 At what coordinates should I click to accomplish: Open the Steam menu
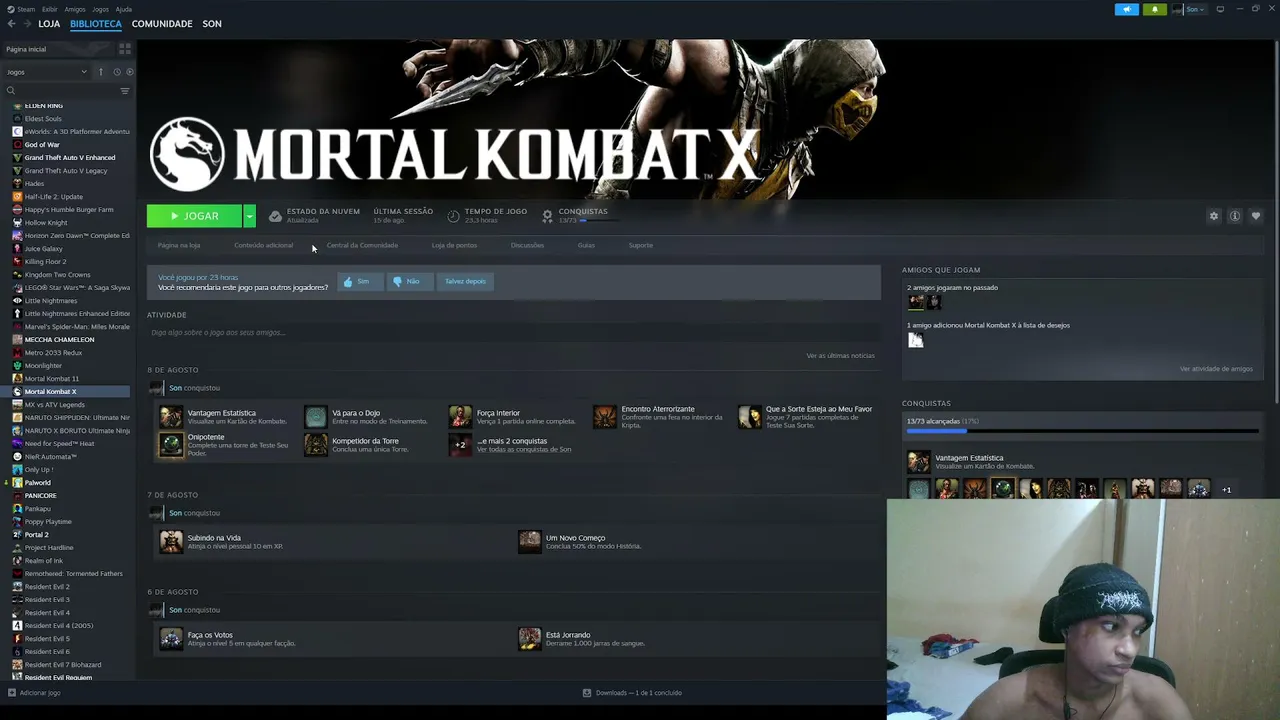[19, 9]
